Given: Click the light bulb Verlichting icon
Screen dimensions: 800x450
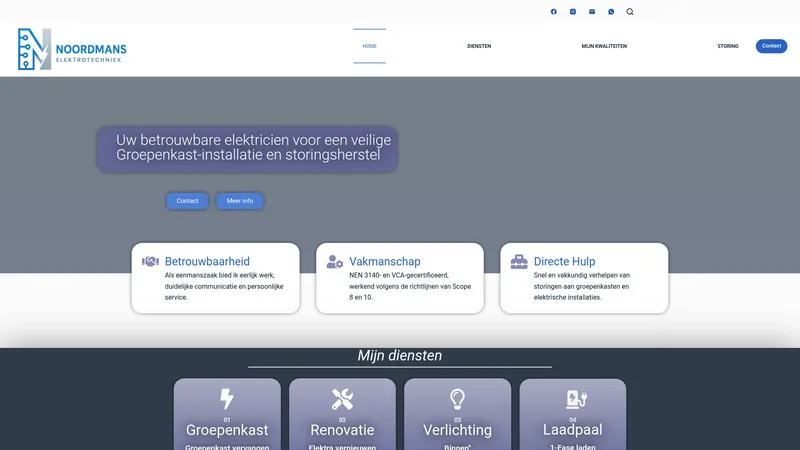Looking at the screenshot, I should click(x=458, y=399).
